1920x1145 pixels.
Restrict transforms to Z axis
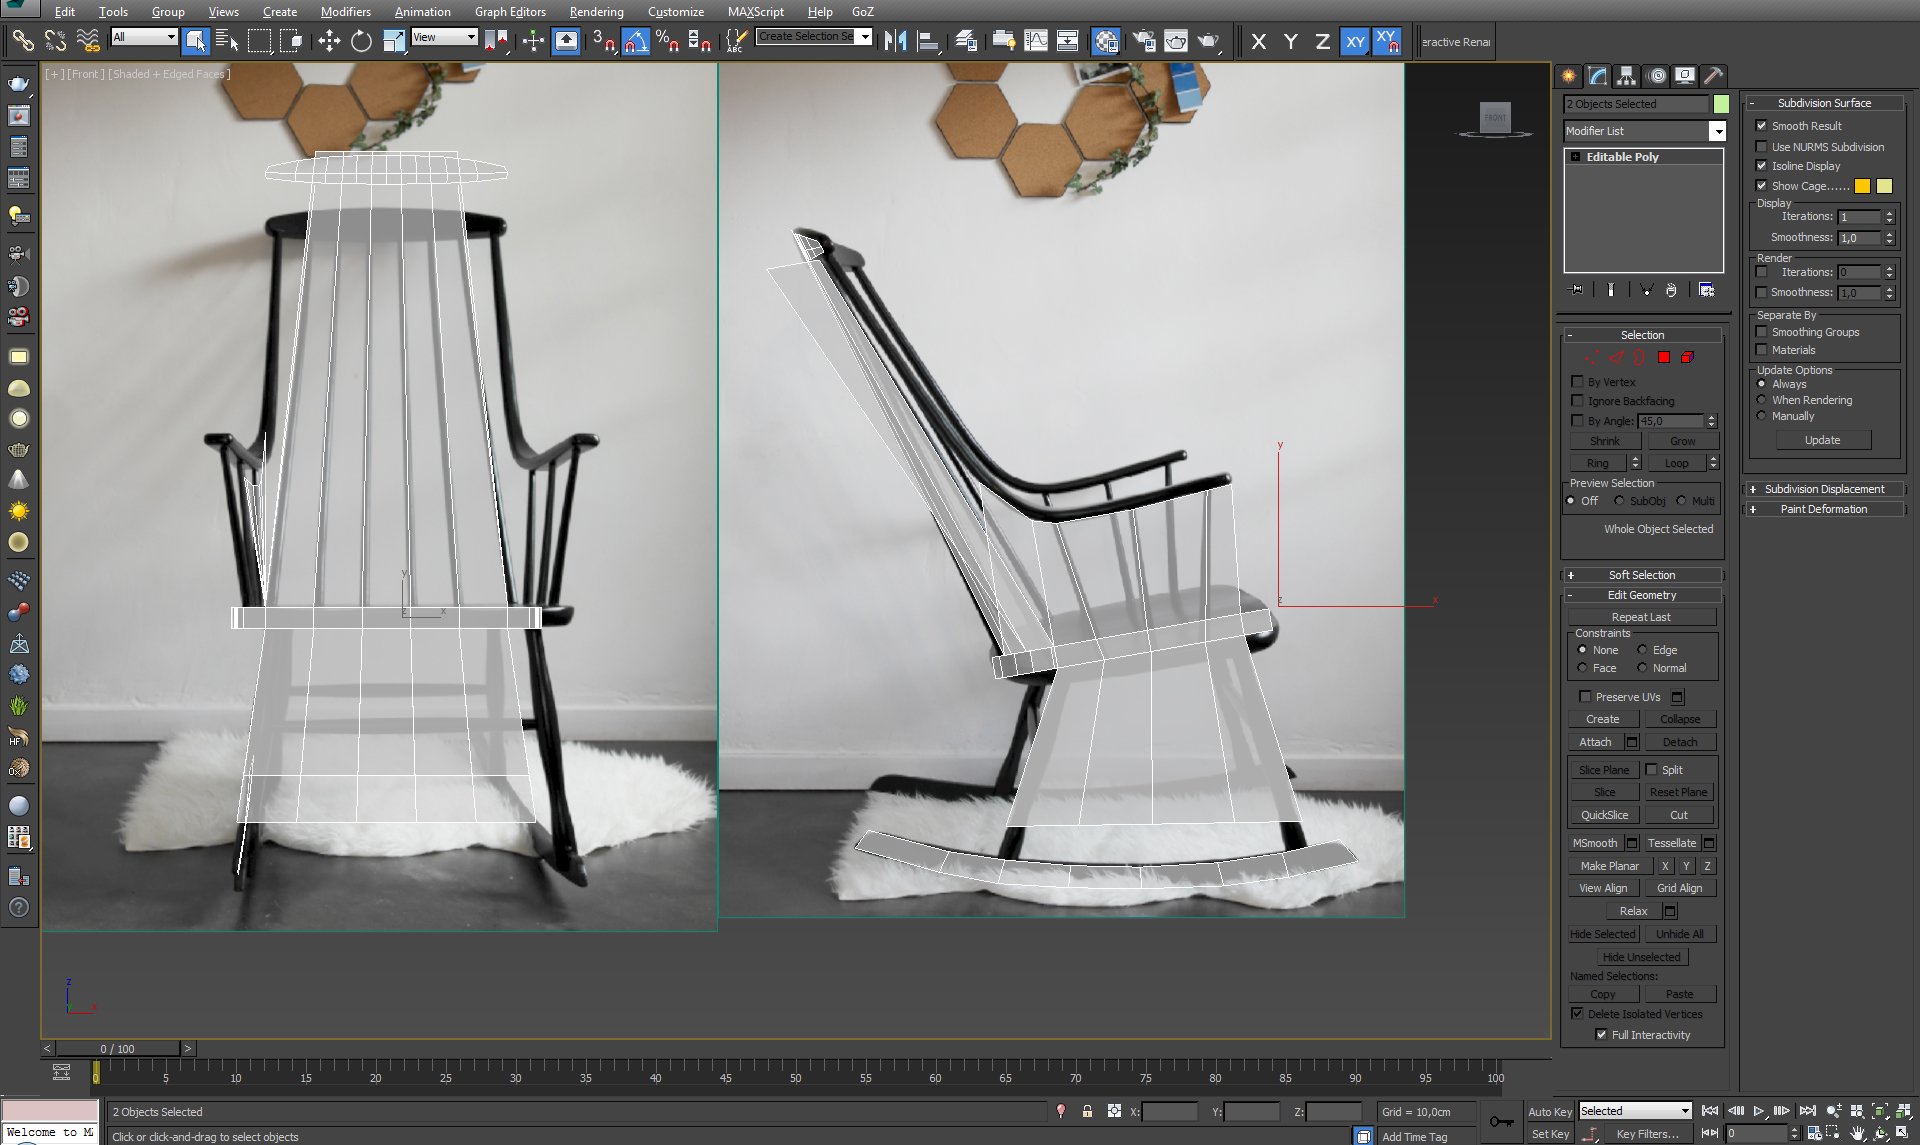[1322, 41]
